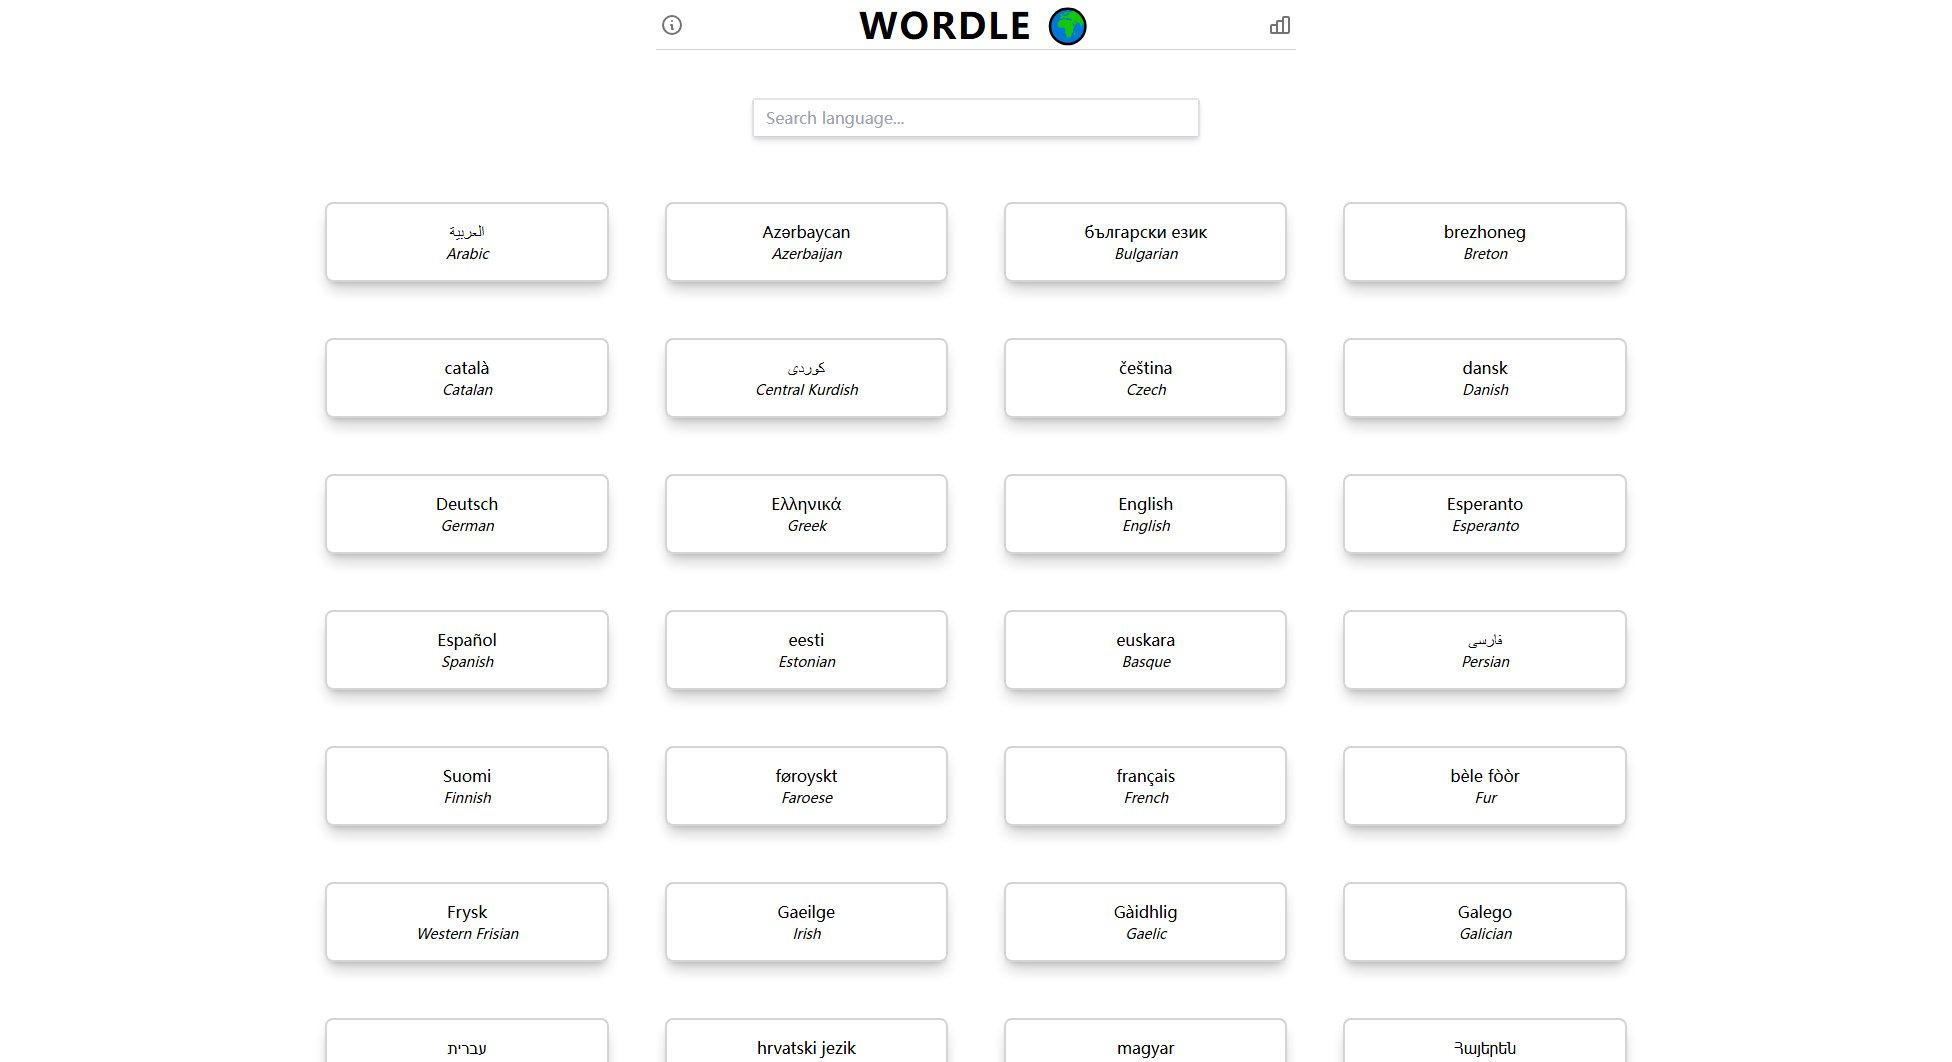Play in føroyskt (Faroese)

coord(806,786)
